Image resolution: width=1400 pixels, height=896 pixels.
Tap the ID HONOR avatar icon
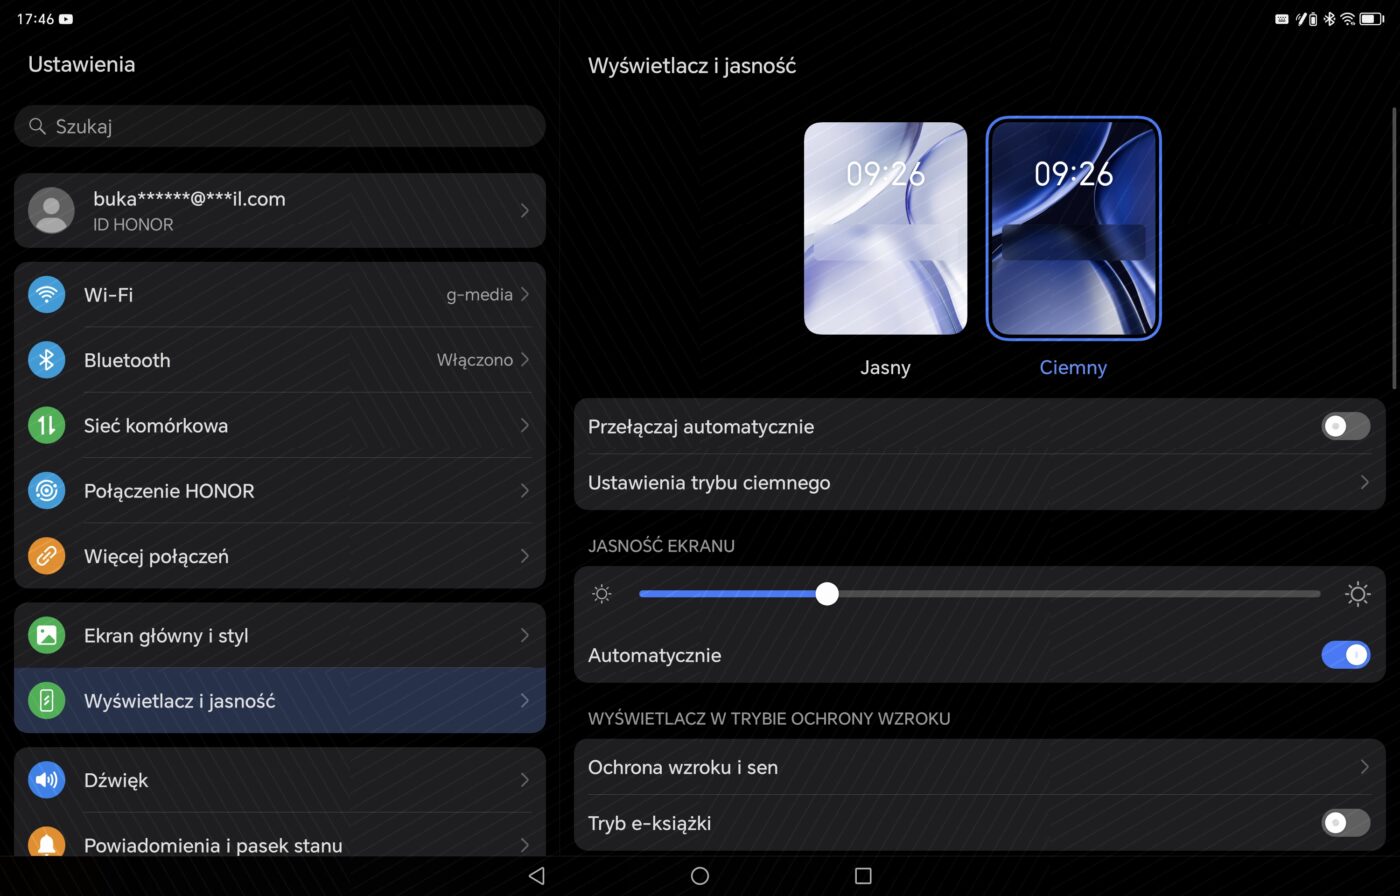[51, 210]
